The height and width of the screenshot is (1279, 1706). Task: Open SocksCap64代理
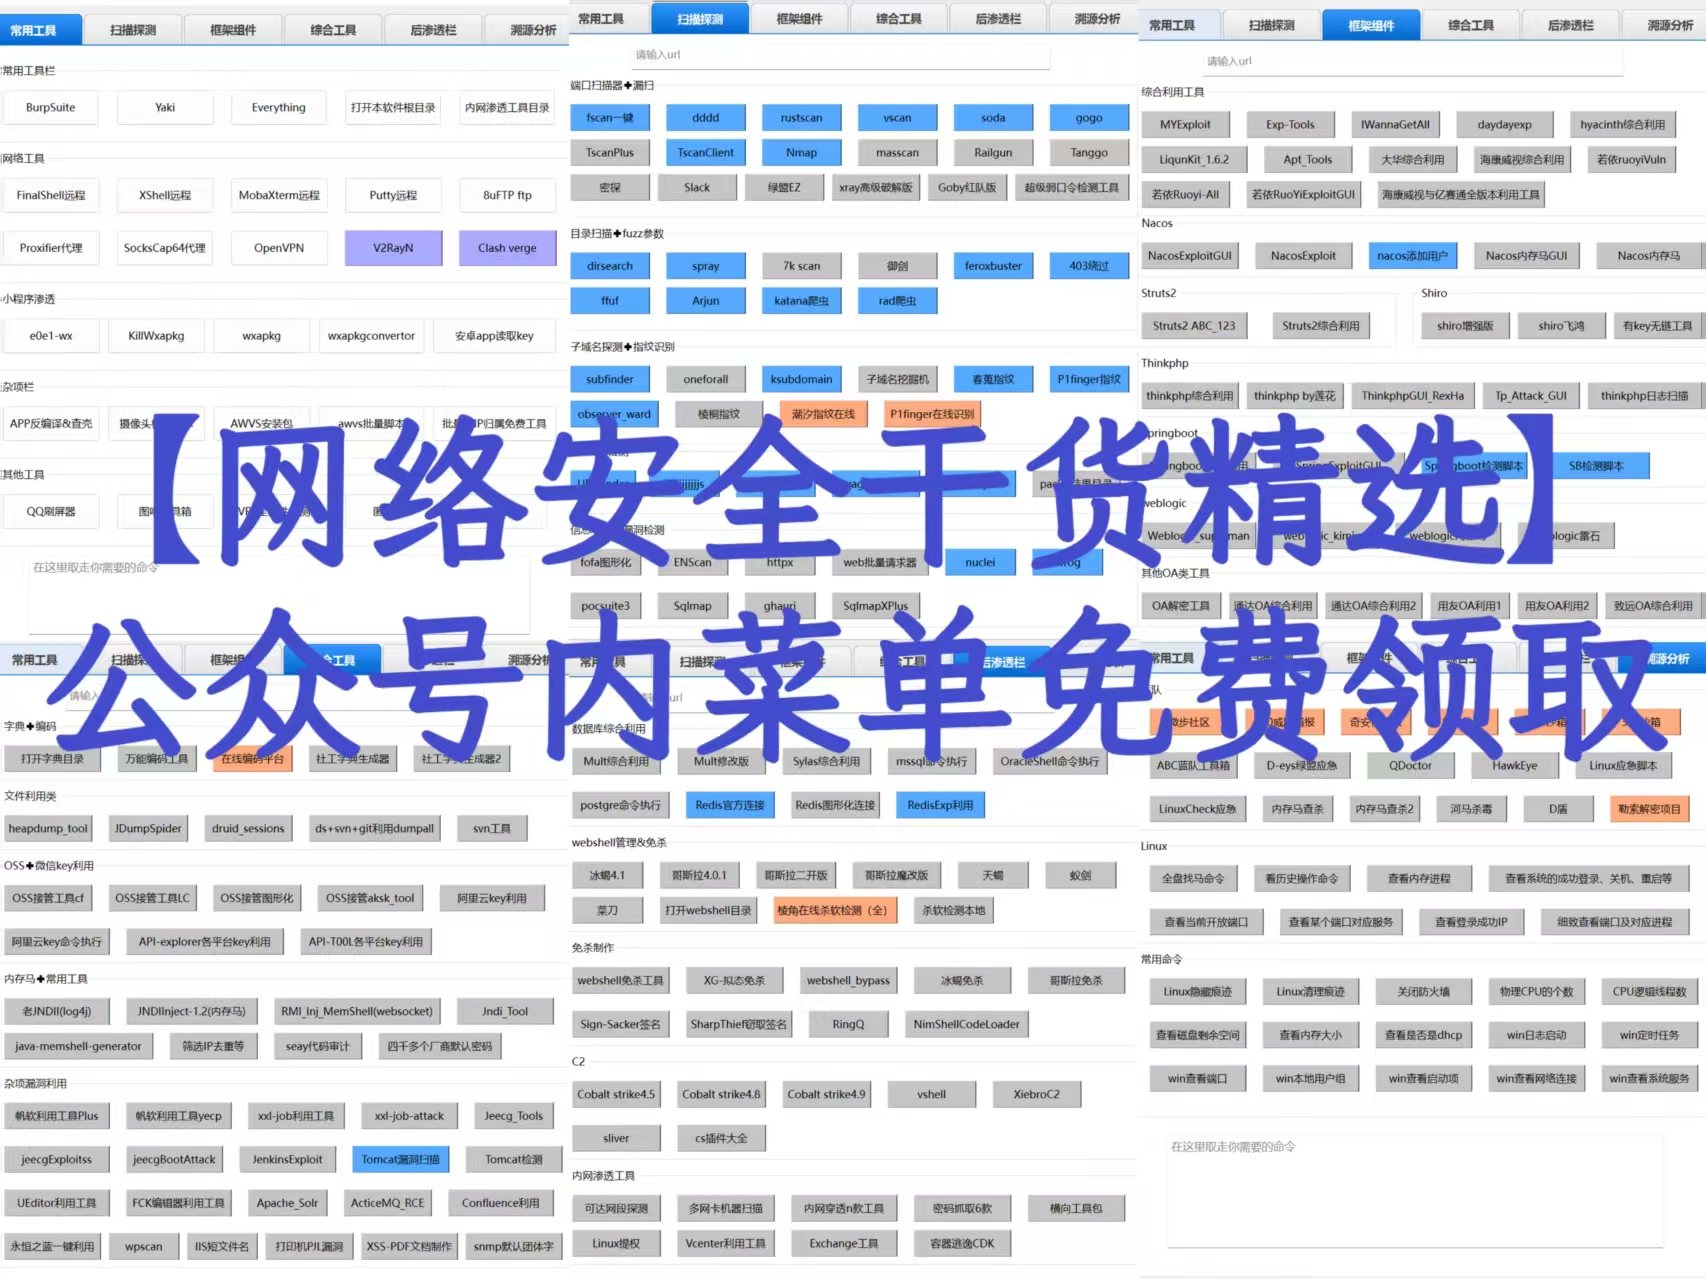tap(165, 248)
